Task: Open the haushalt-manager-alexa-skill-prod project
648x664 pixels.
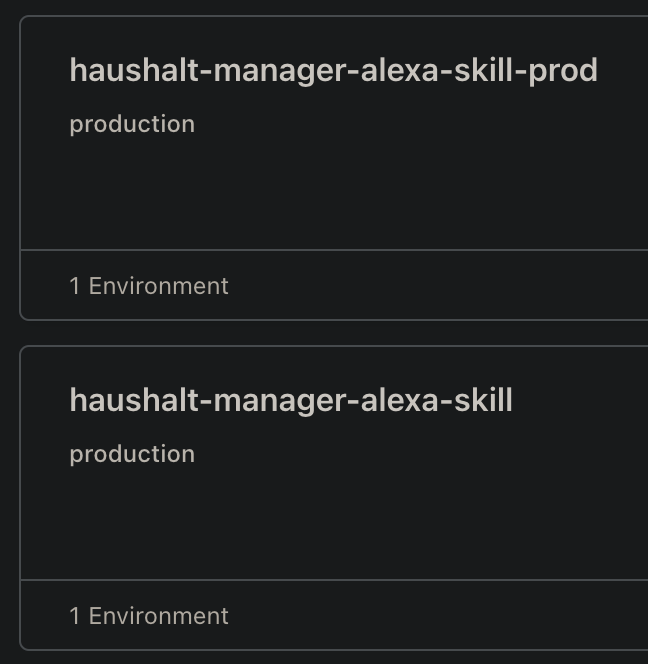Action: pos(333,70)
